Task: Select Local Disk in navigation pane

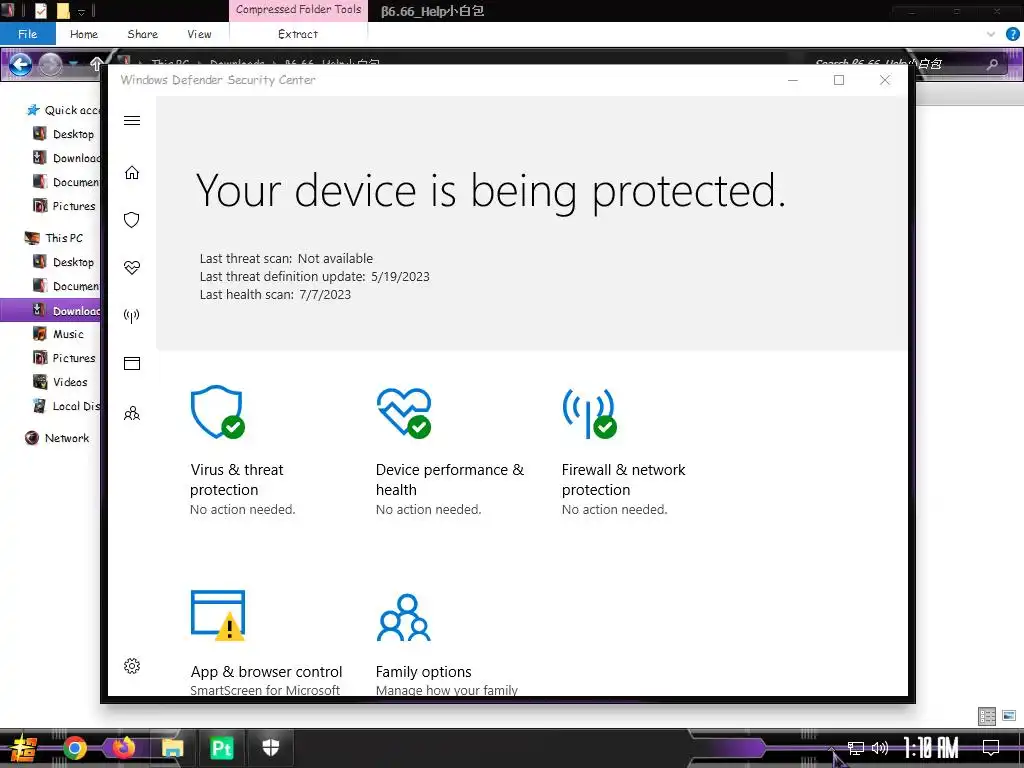Action: 67,406
